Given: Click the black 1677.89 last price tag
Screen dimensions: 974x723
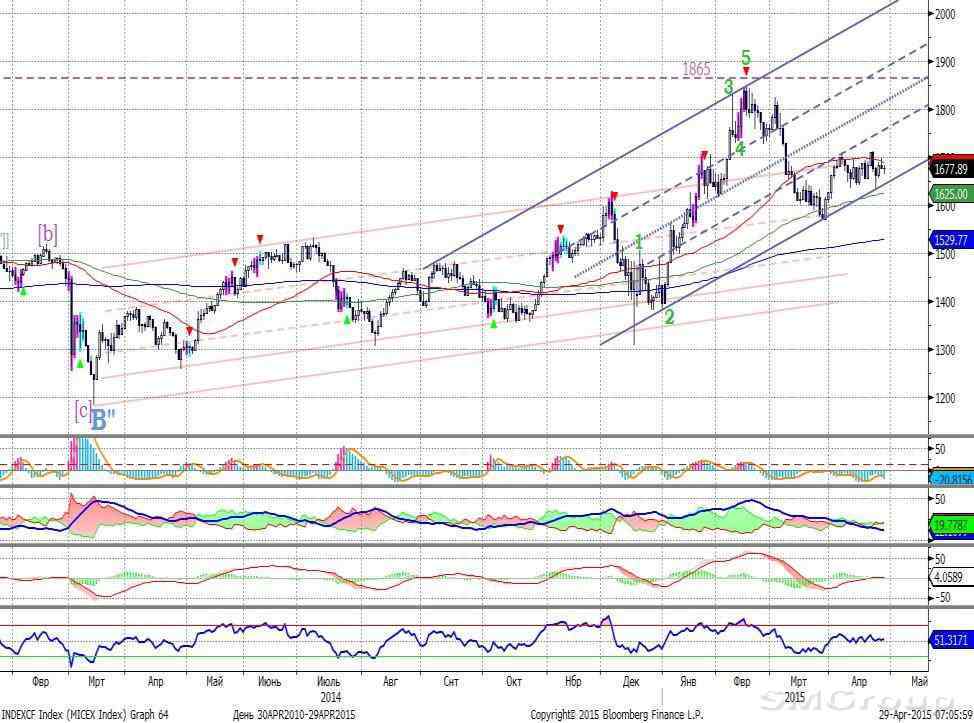Looking at the screenshot, I should click(x=951, y=169).
